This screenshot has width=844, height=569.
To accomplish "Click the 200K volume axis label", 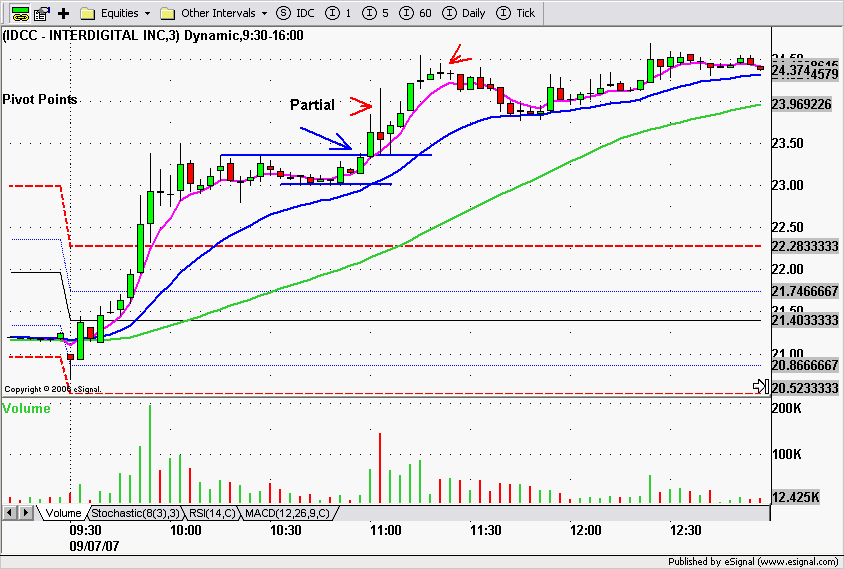I will click(x=786, y=409).
